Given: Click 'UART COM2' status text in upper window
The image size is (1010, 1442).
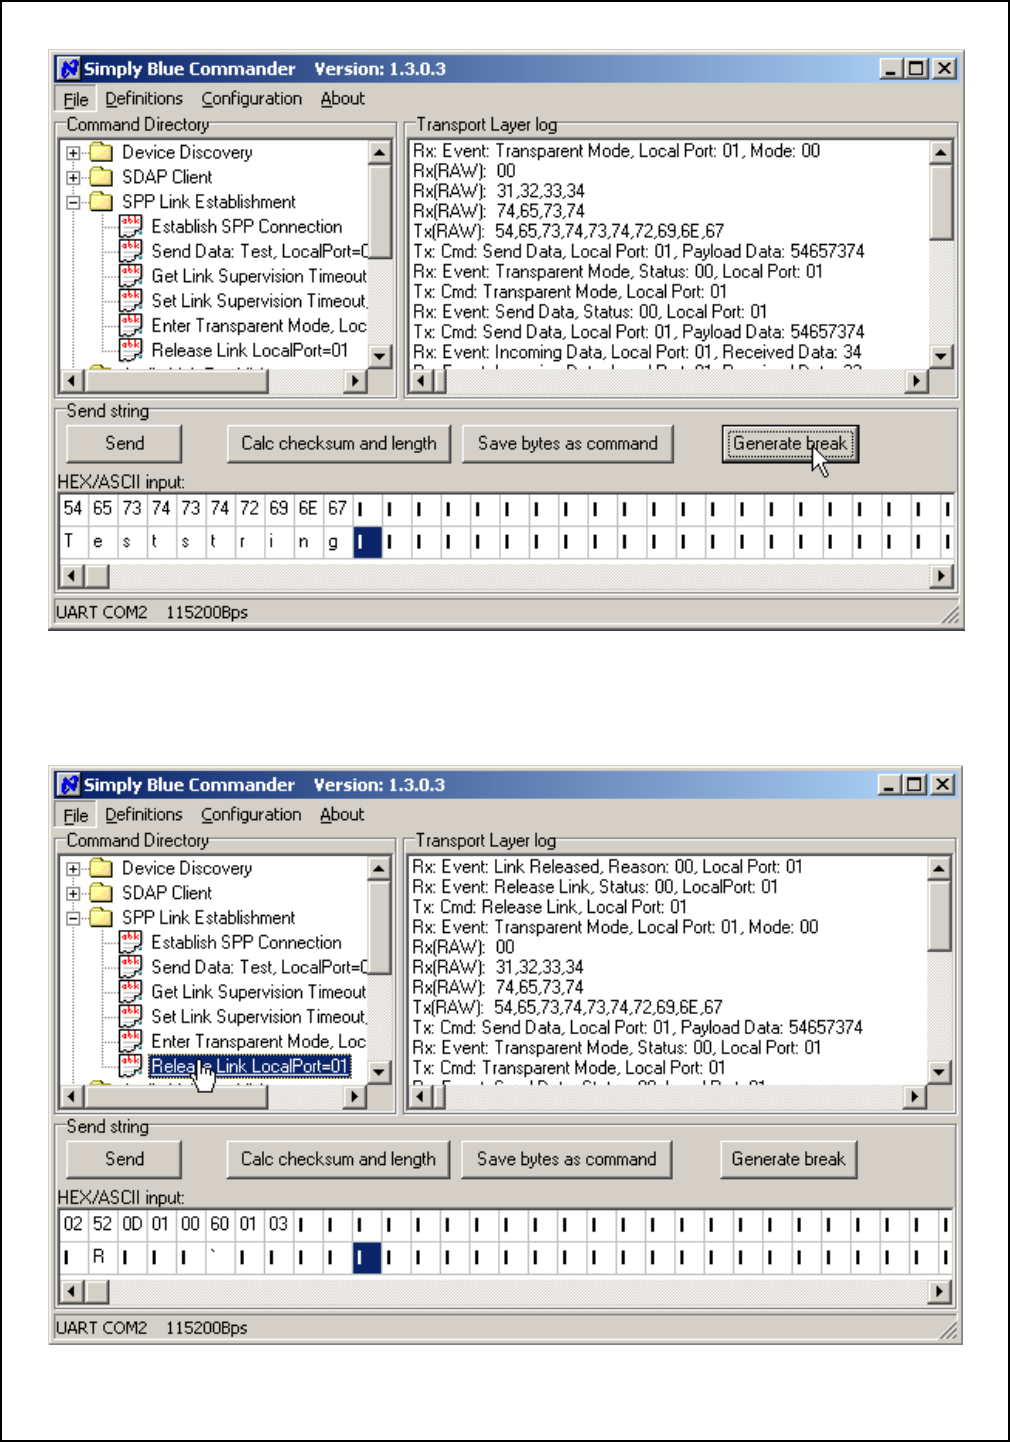Looking at the screenshot, I should [101, 612].
